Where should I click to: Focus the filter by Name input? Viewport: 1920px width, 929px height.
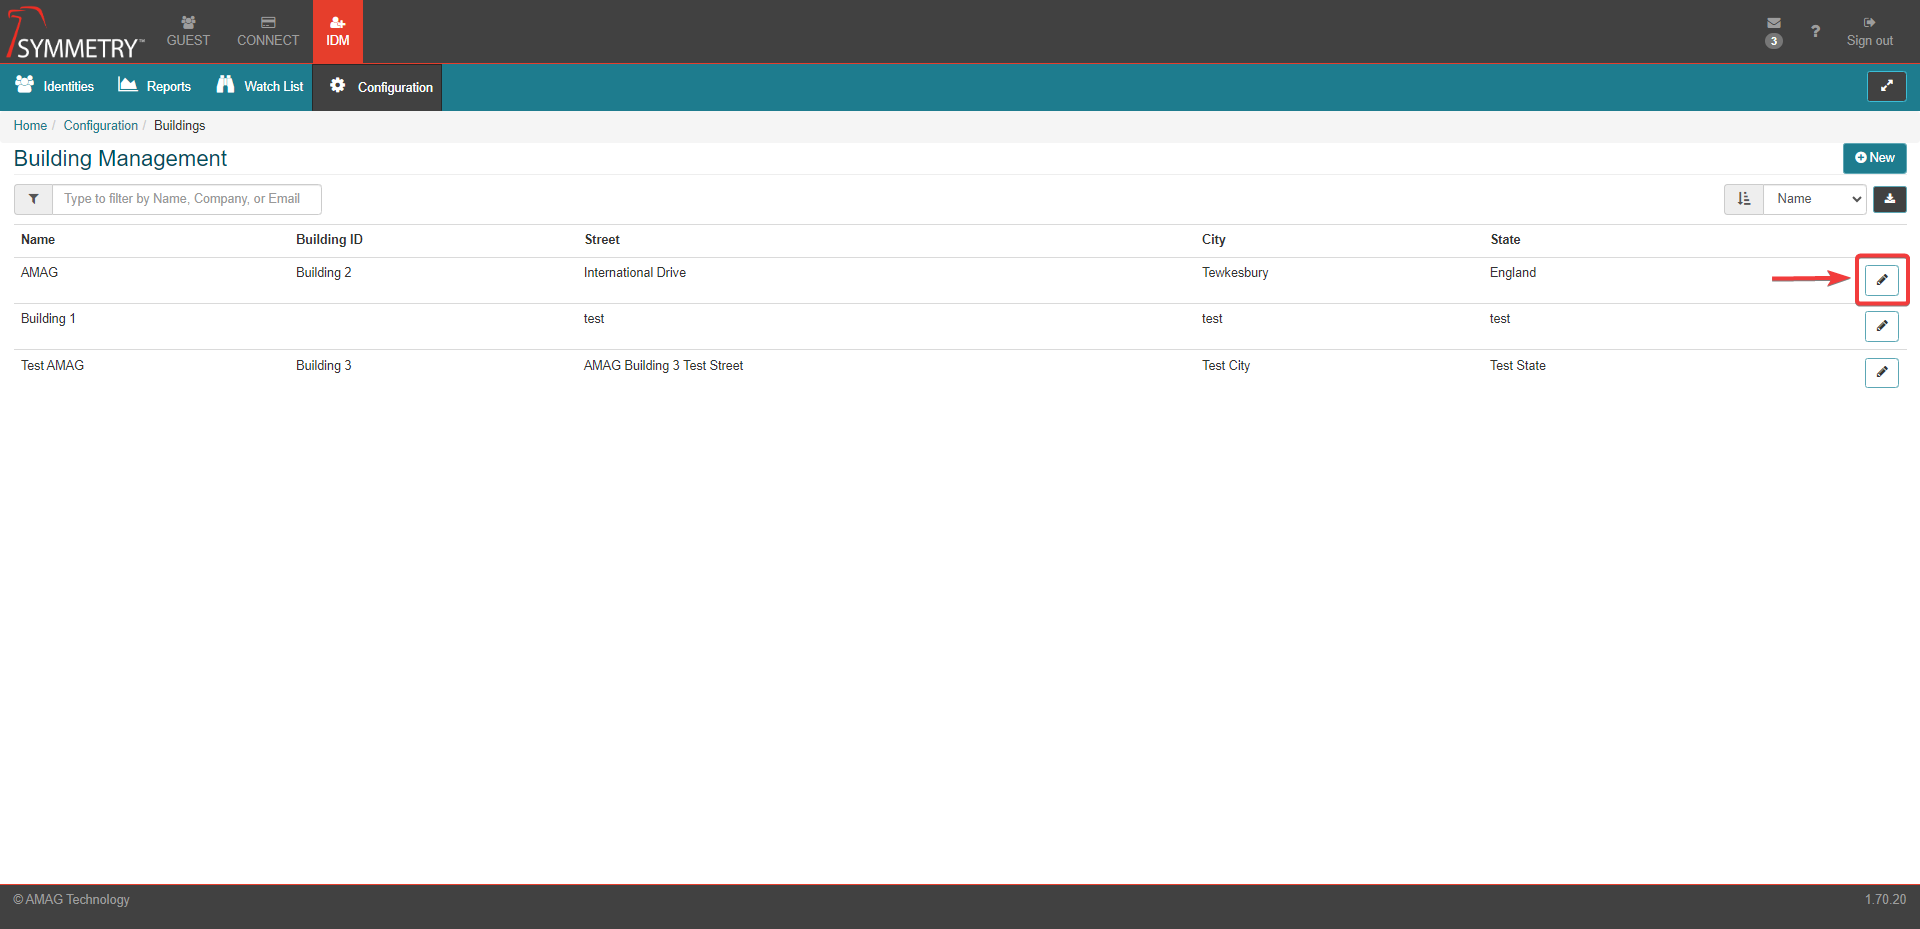click(187, 199)
